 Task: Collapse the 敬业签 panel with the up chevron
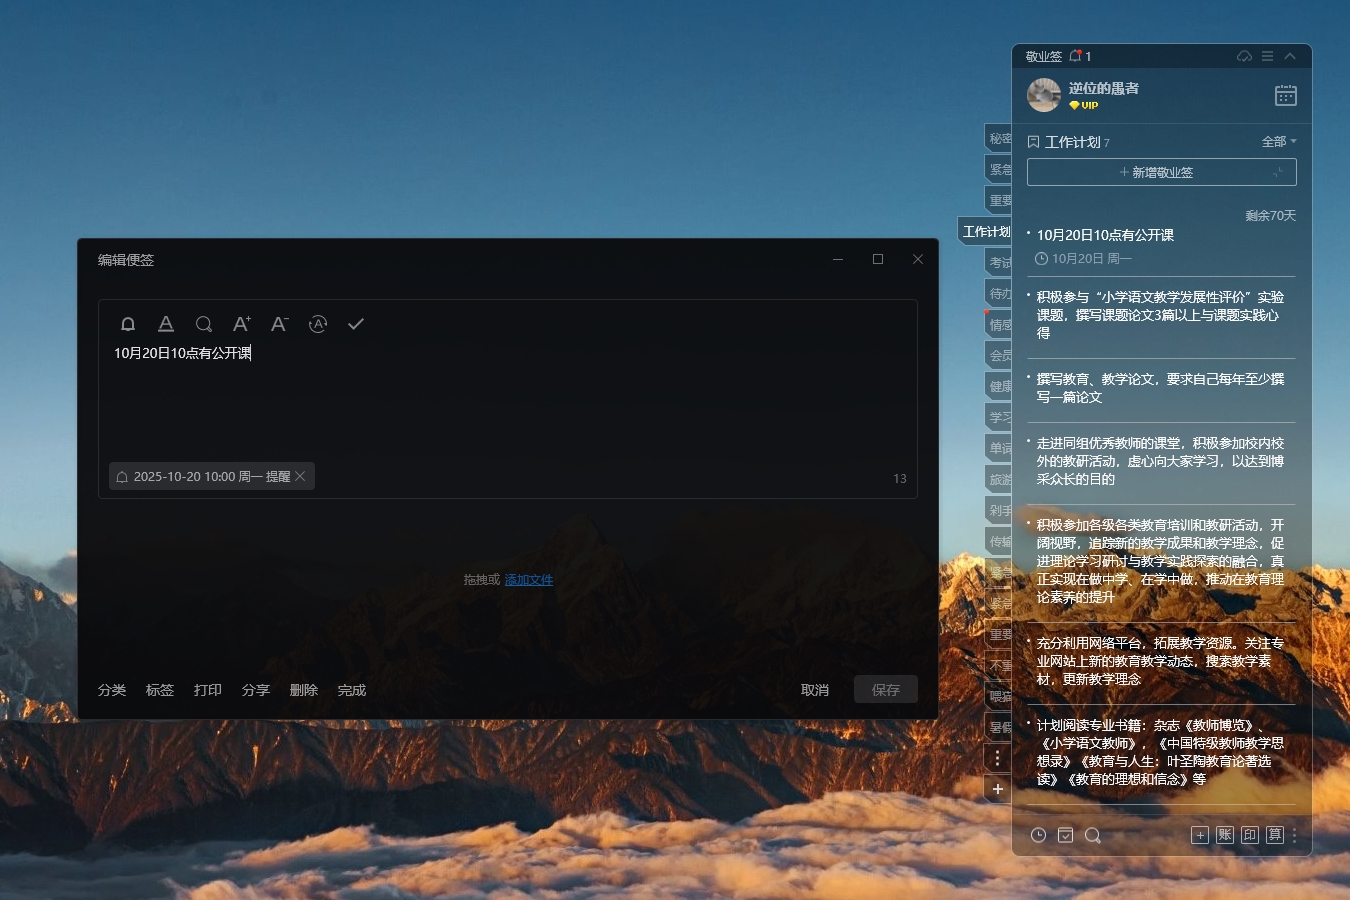coord(1290,56)
